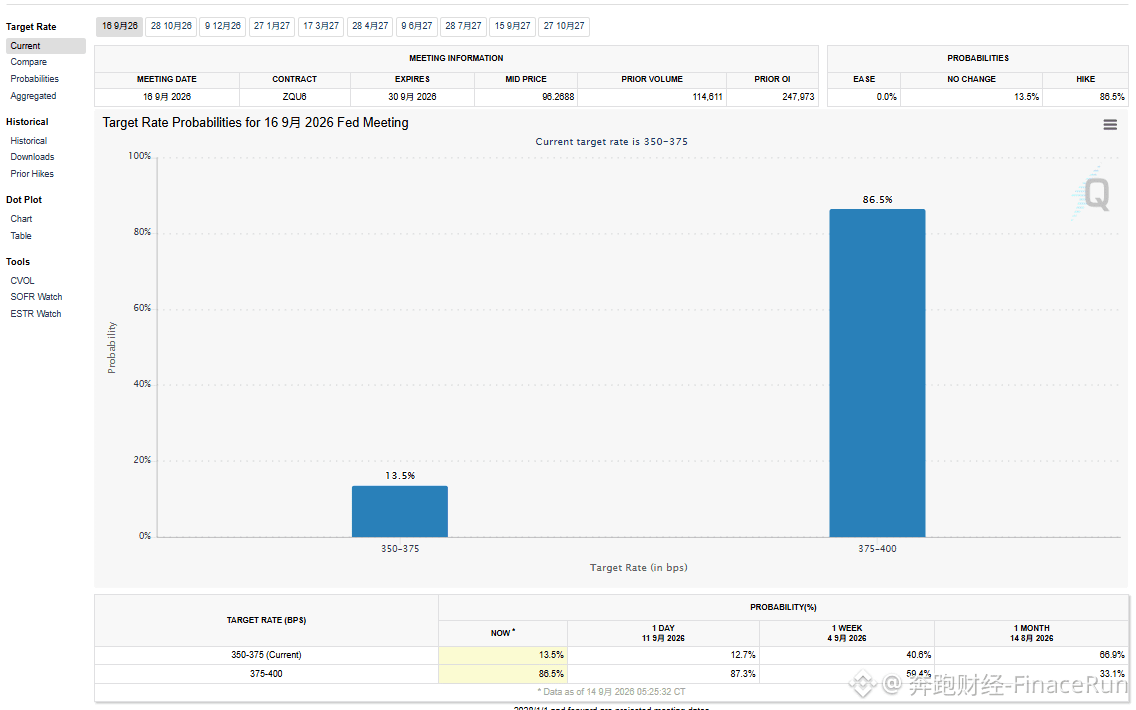Image resolution: width=1136 pixels, height=710 pixels.
Task: Switch to the 9 12月26 meeting tab
Action: (222, 26)
